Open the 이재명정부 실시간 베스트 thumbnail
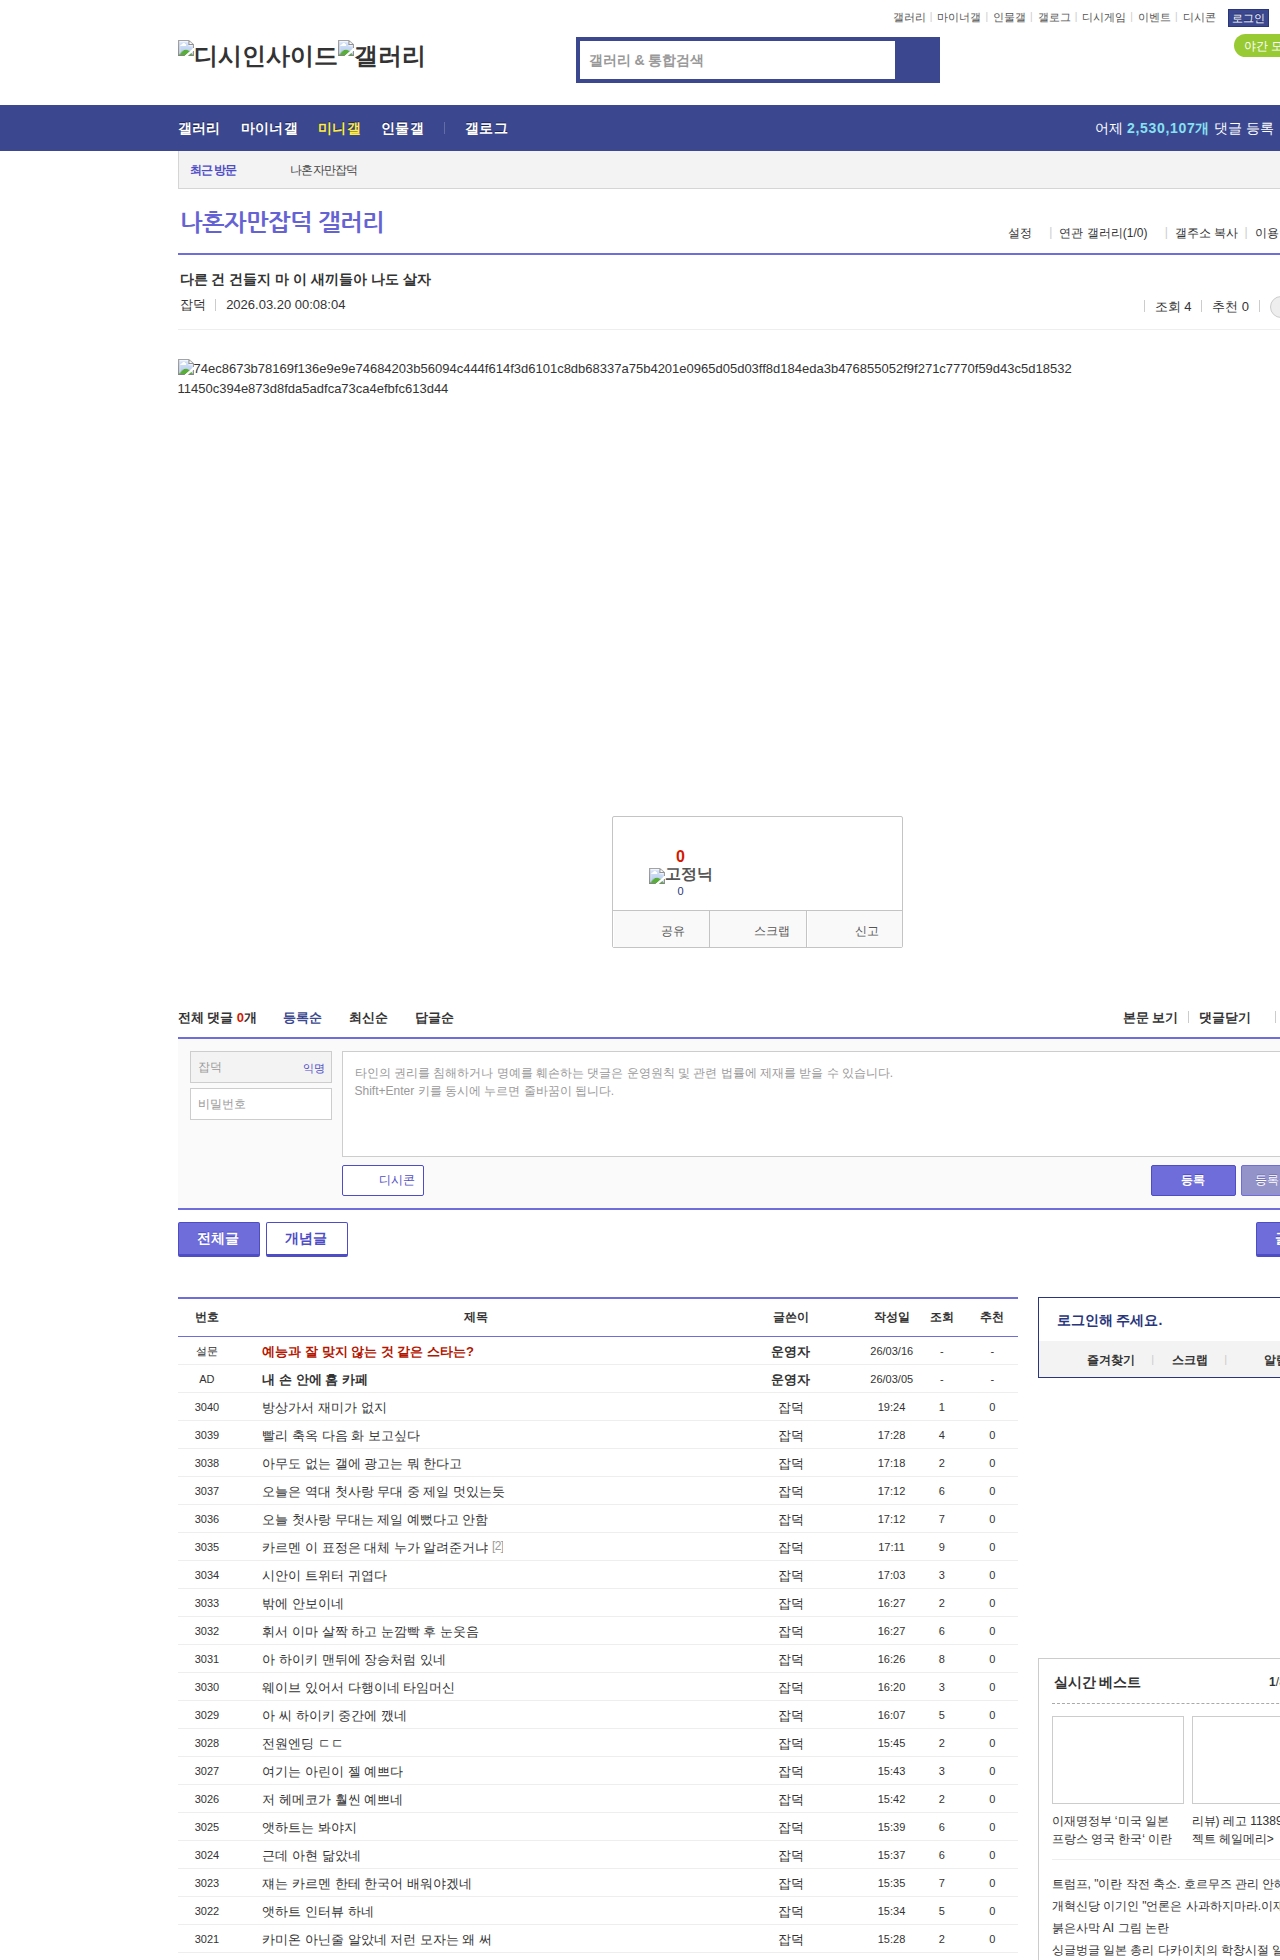This screenshot has width=1280, height=1960. (x=1118, y=1760)
